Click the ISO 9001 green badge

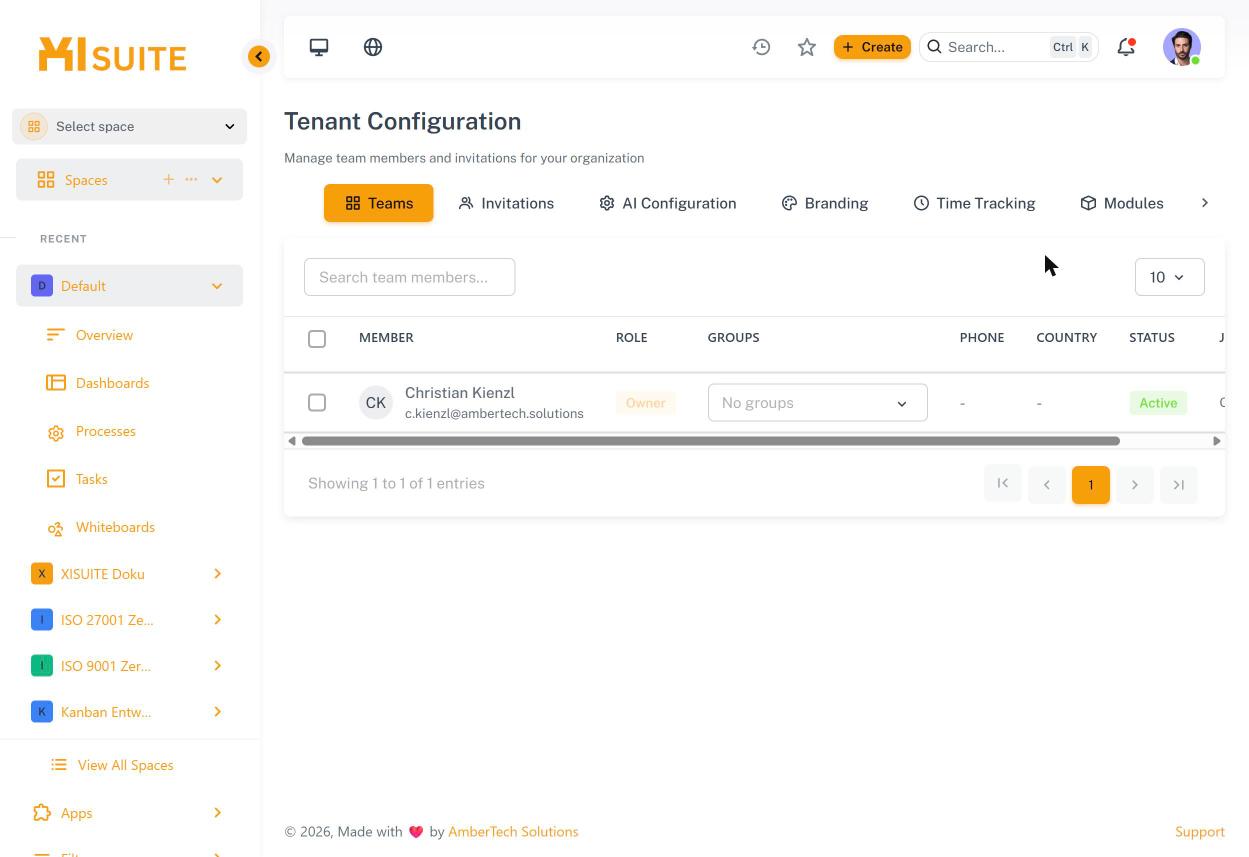click(42, 666)
